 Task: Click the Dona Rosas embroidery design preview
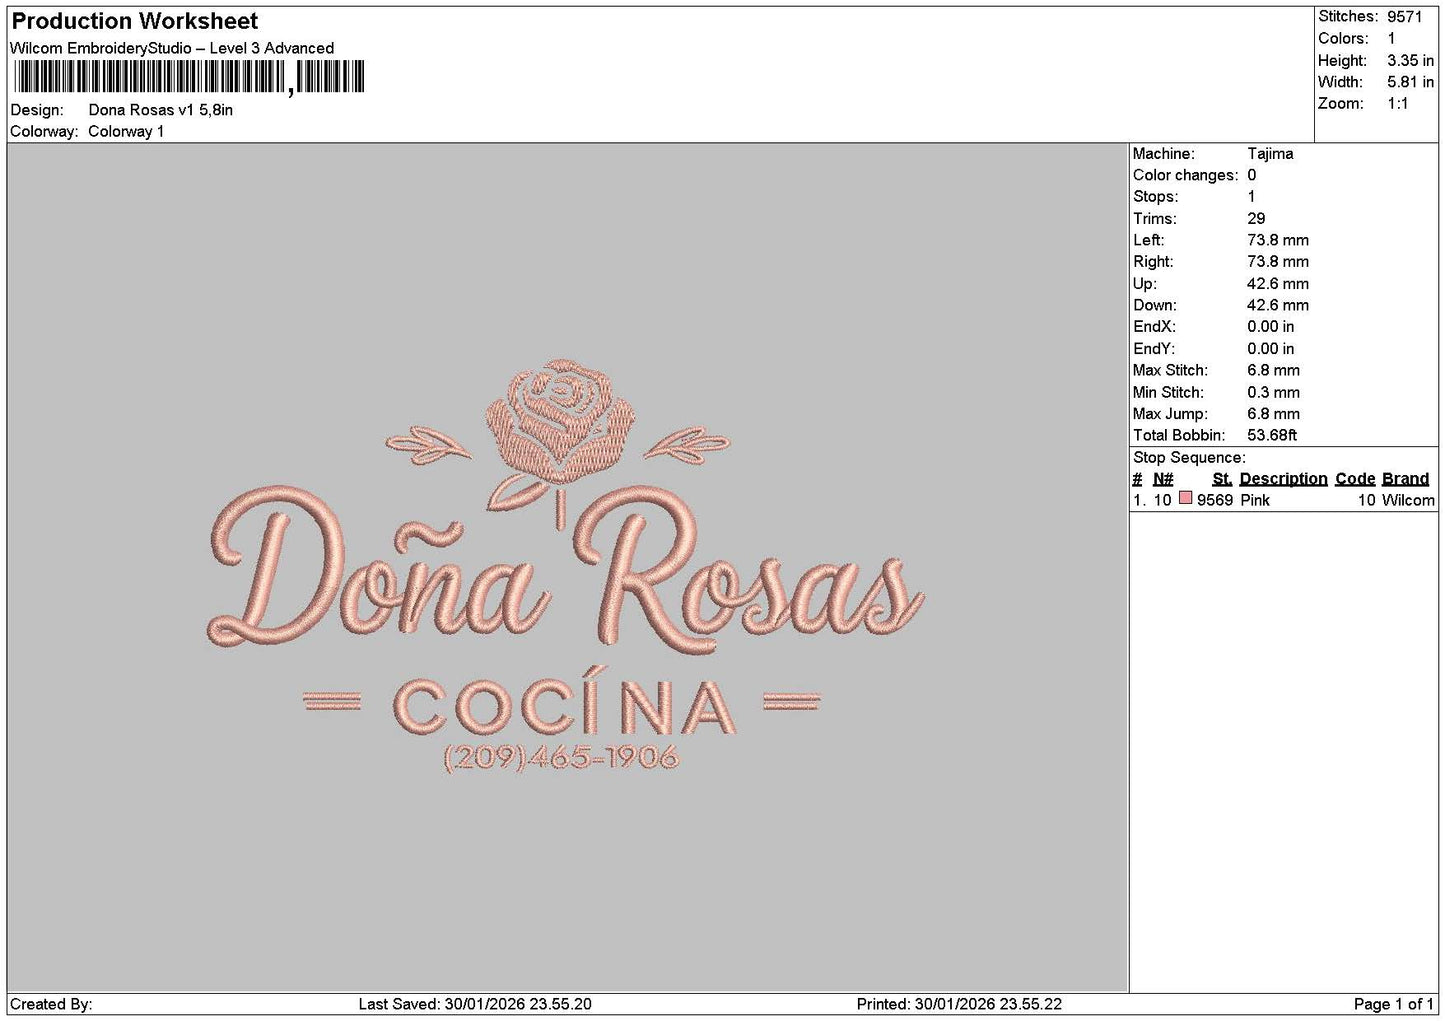566,566
